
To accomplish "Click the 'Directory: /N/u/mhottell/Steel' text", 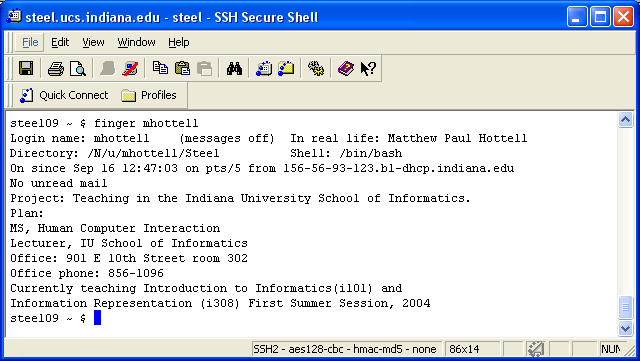I will point(114,153).
